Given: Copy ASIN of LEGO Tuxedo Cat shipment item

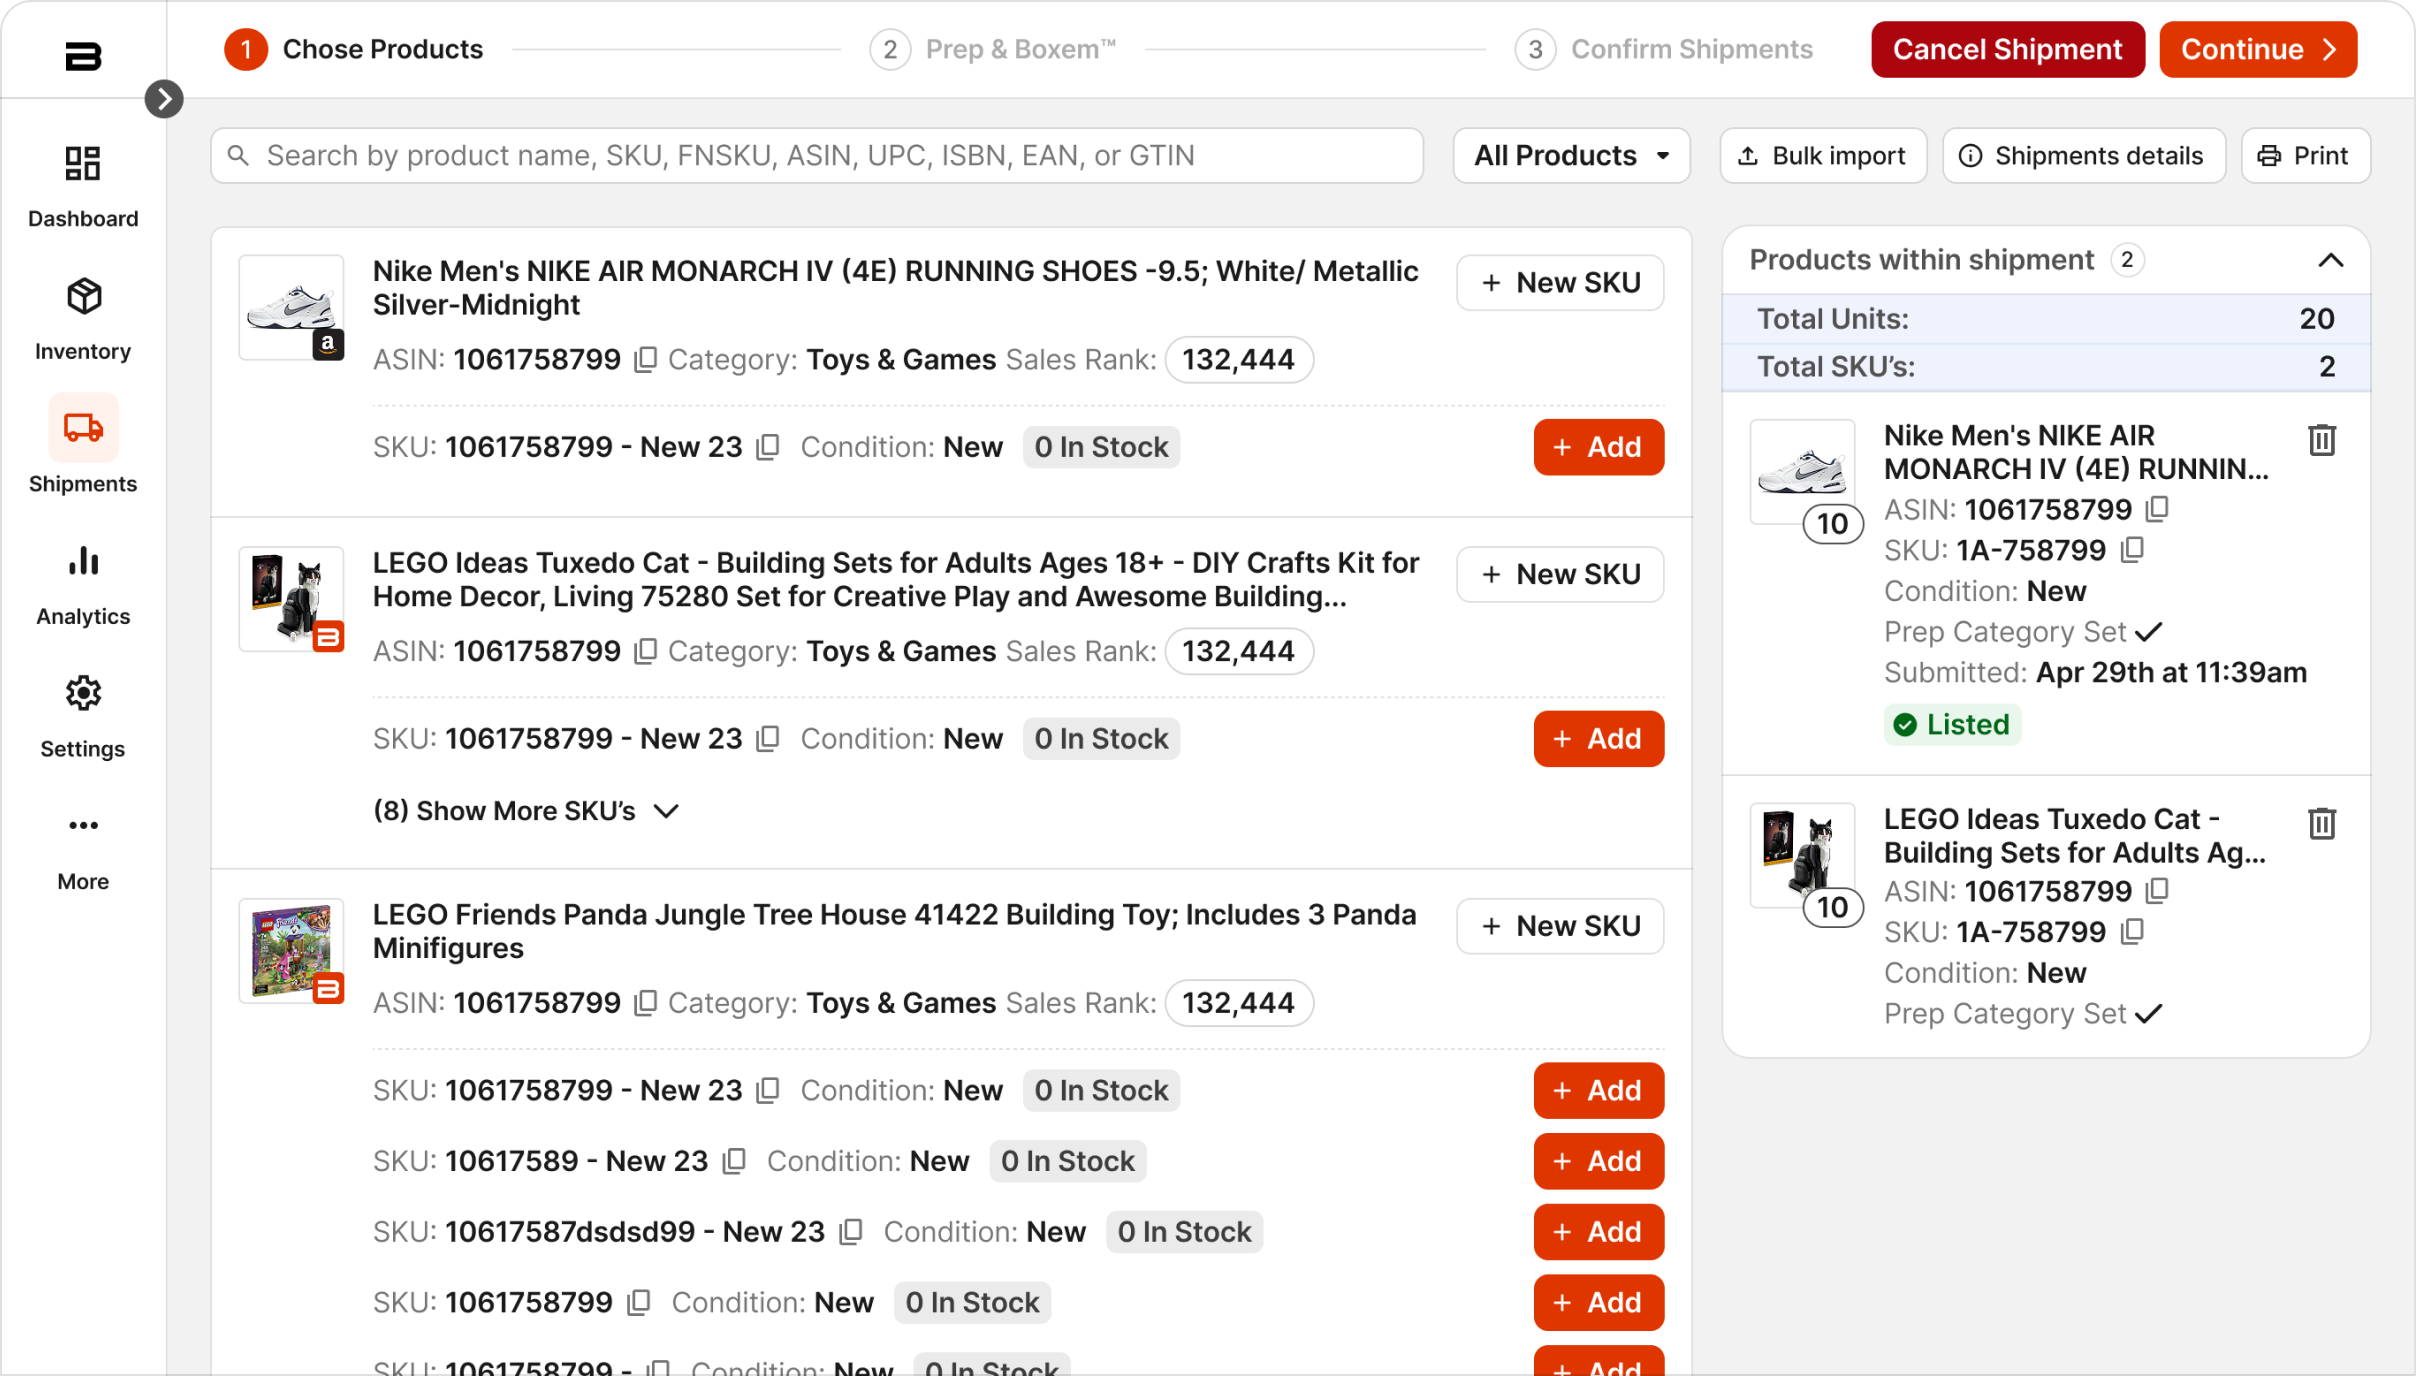Looking at the screenshot, I should [x=2158, y=891].
